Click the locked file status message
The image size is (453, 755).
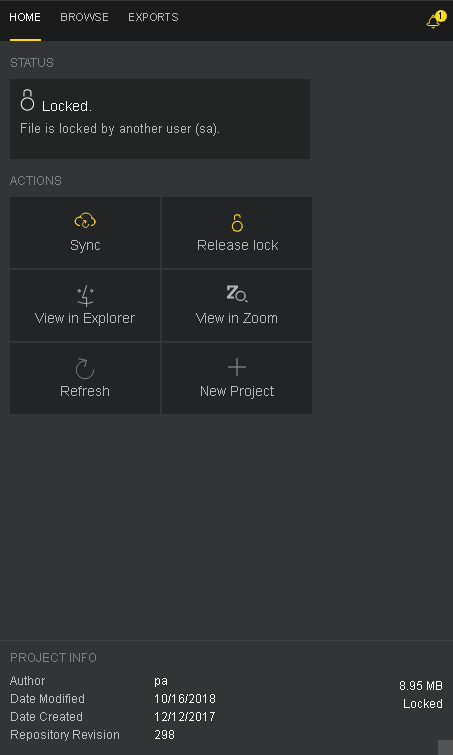pos(120,129)
